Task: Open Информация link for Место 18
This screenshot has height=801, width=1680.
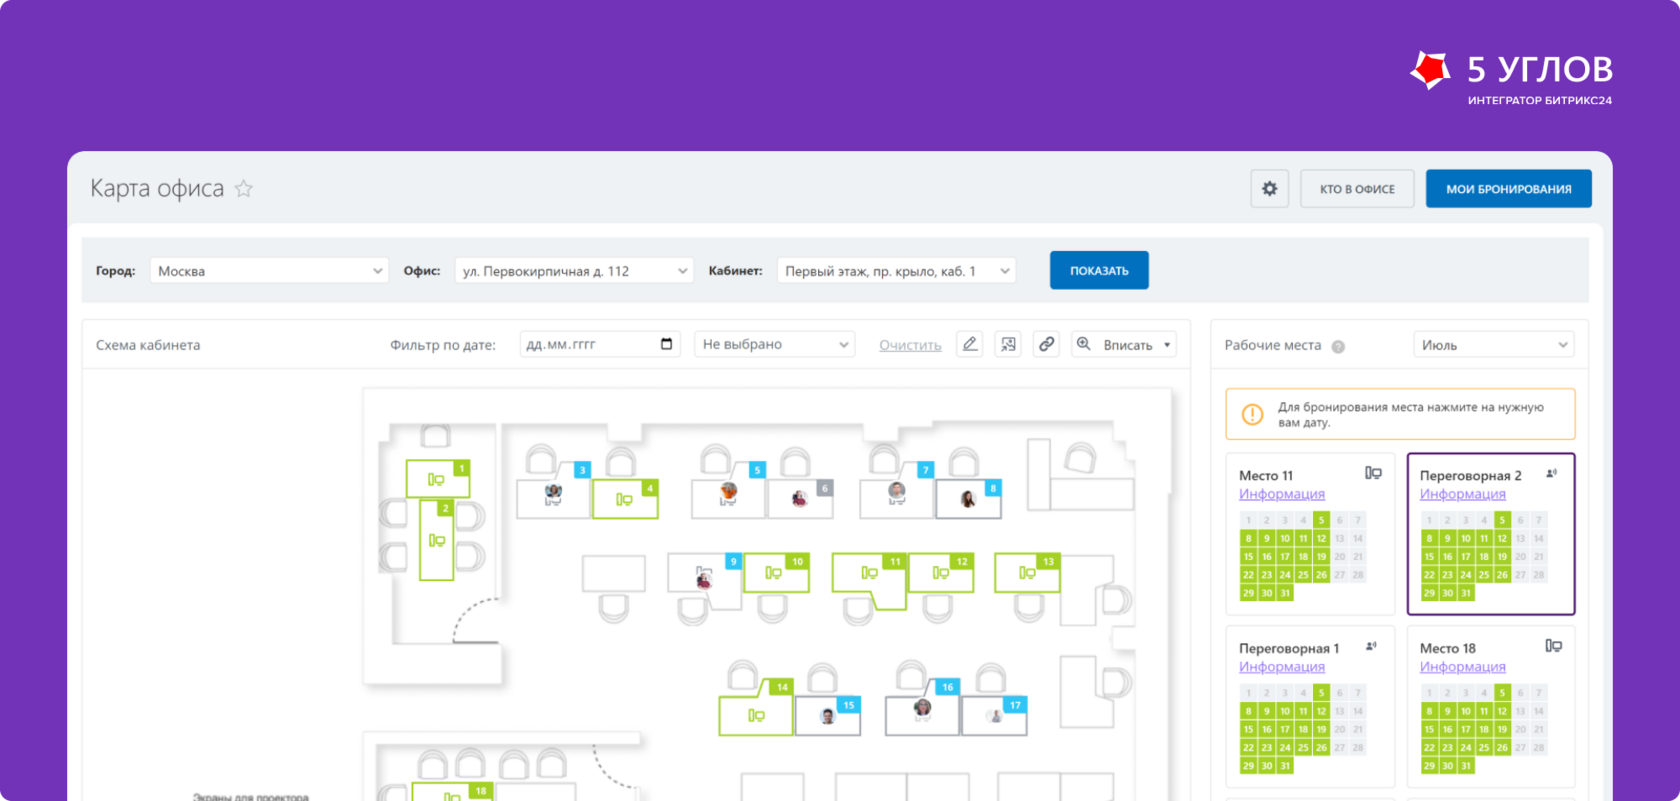Action: pyautogui.click(x=1463, y=667)
